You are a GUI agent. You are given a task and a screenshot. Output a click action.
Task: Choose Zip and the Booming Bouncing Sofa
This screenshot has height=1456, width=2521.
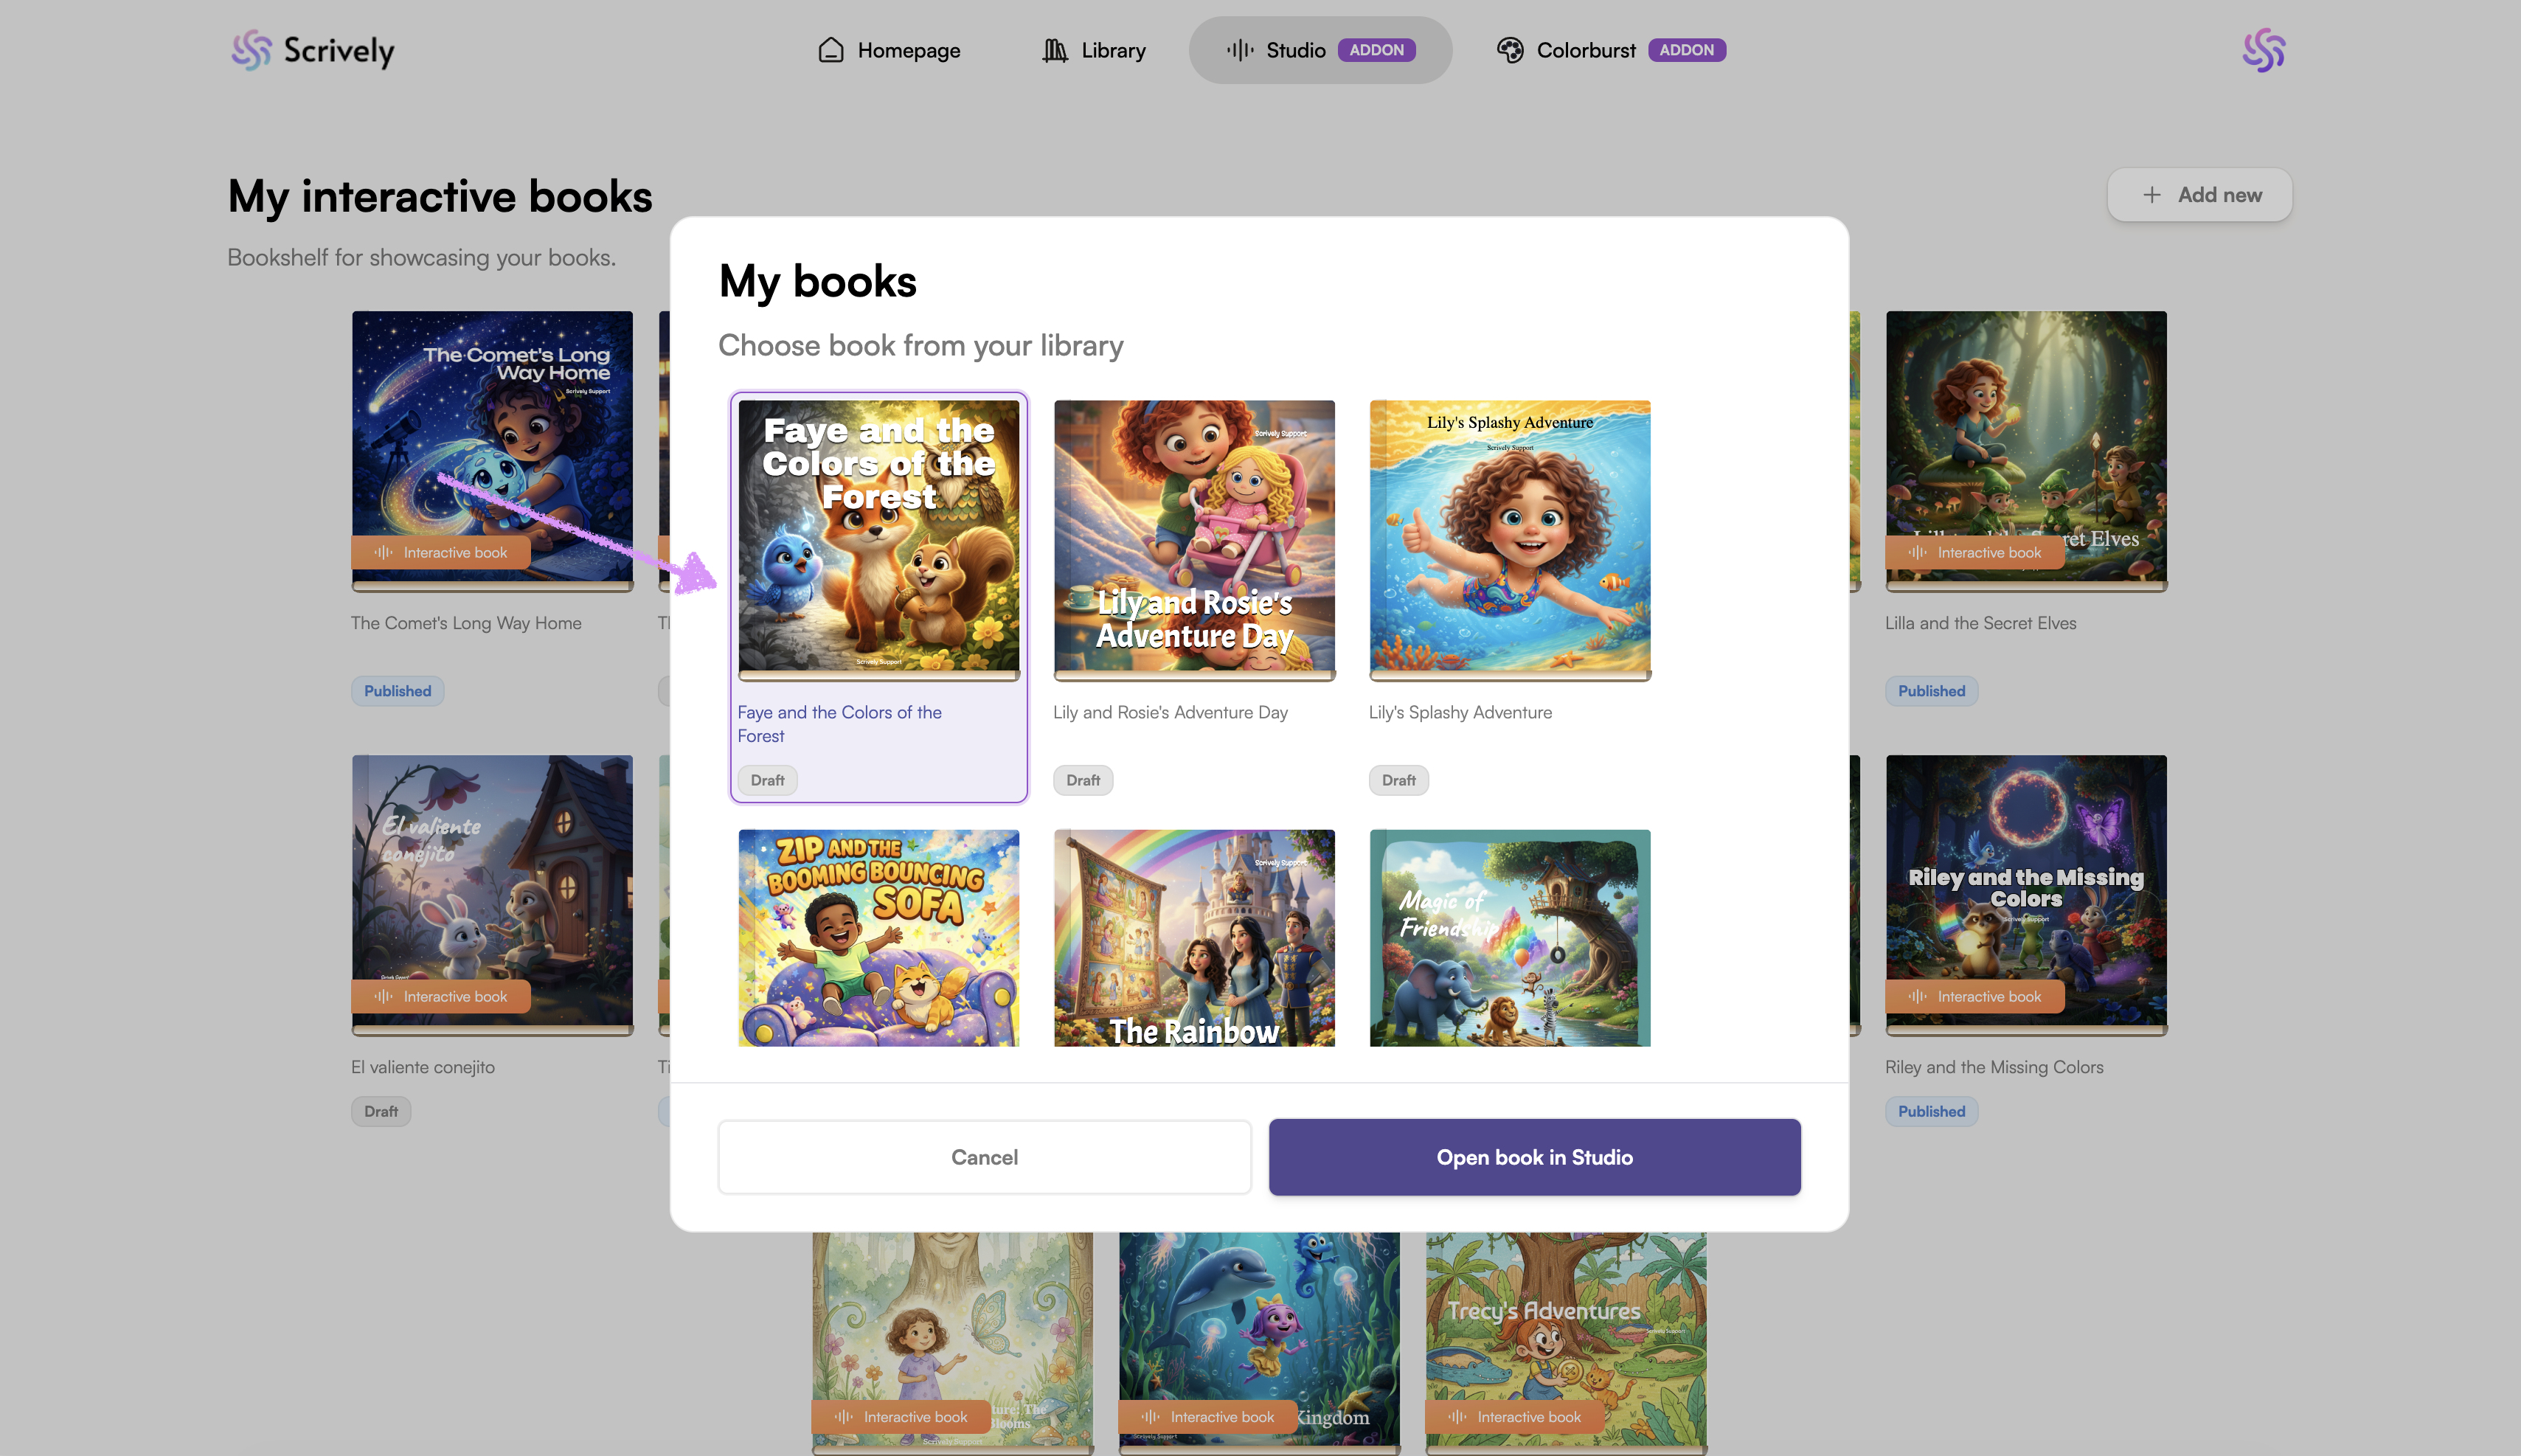coord(878,938)
